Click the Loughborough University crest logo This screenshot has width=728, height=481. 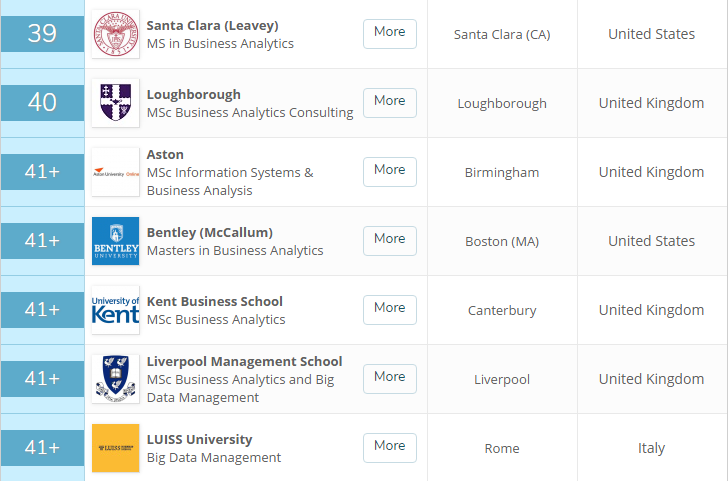[x=115, y=103]
